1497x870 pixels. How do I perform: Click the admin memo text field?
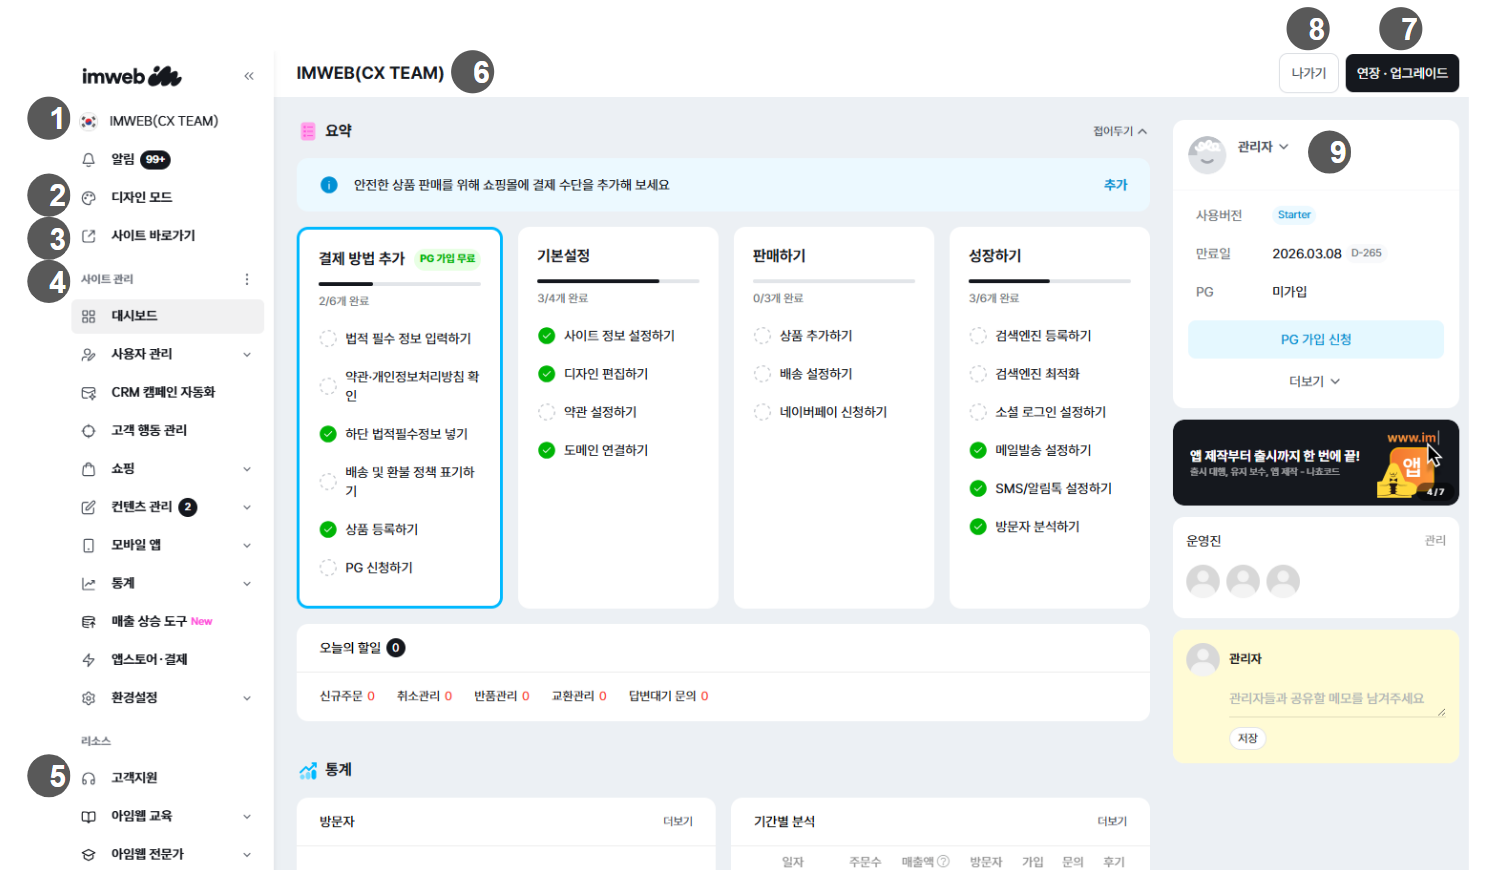click(x=1337, y=700)
